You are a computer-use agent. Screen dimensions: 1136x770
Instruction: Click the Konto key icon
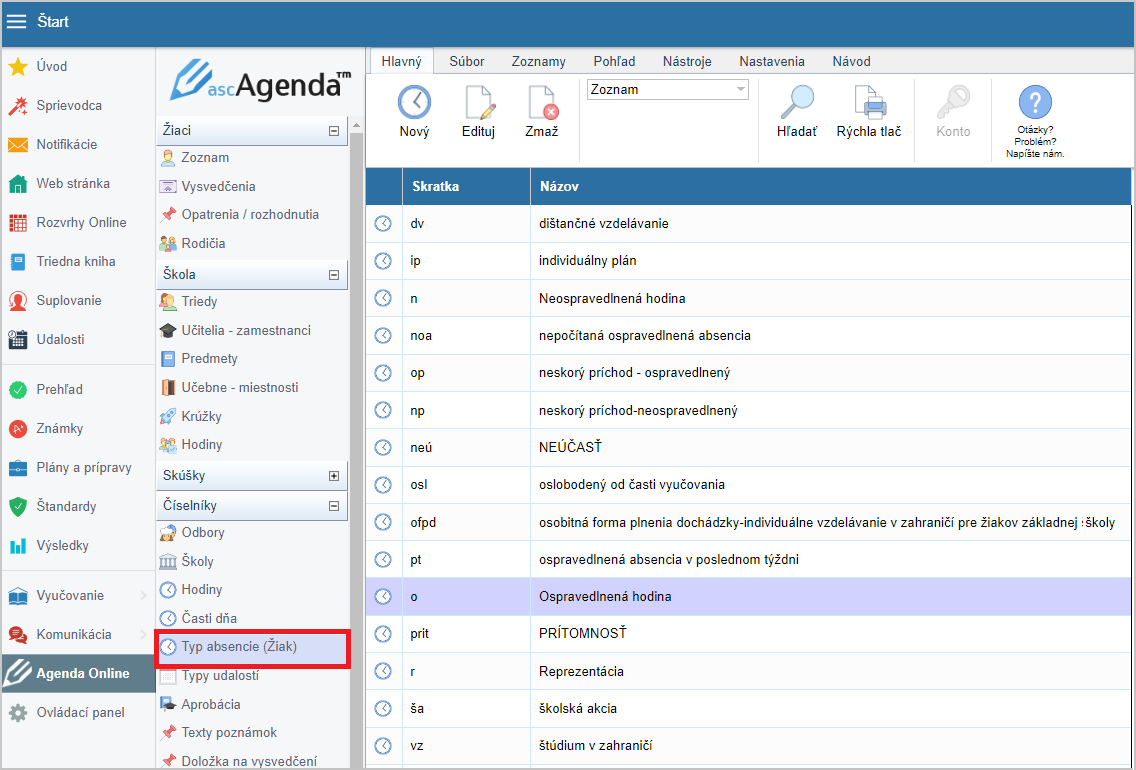[953, 102]
